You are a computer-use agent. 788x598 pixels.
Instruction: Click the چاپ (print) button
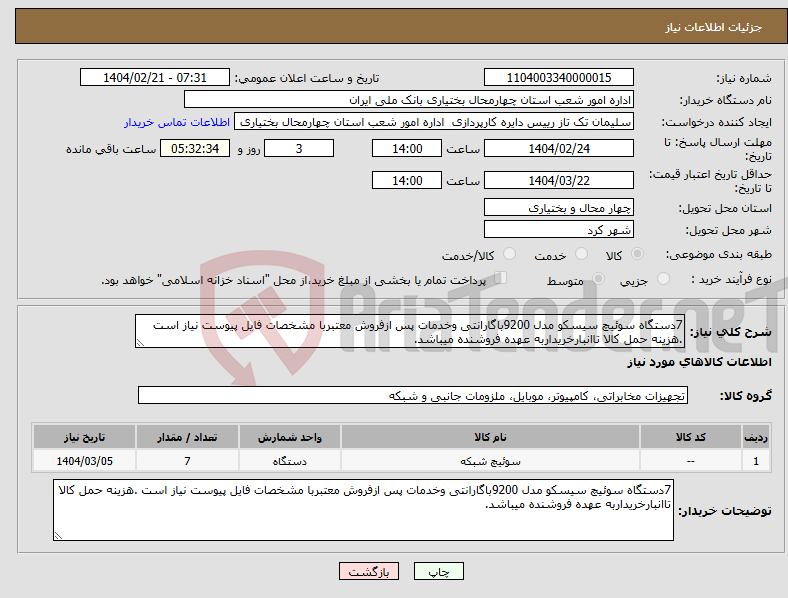(438, 571)
